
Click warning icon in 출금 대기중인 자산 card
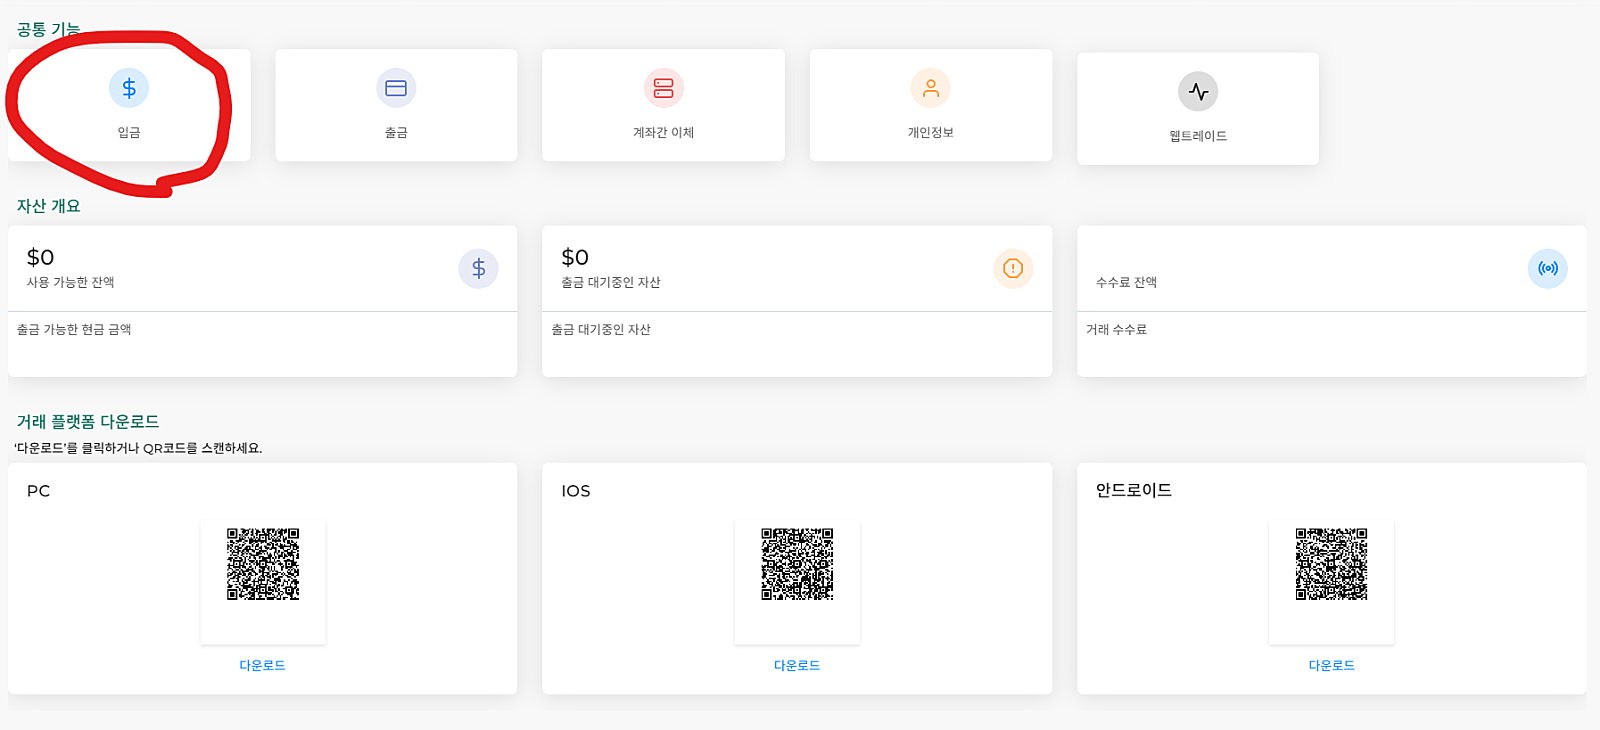1013,268
